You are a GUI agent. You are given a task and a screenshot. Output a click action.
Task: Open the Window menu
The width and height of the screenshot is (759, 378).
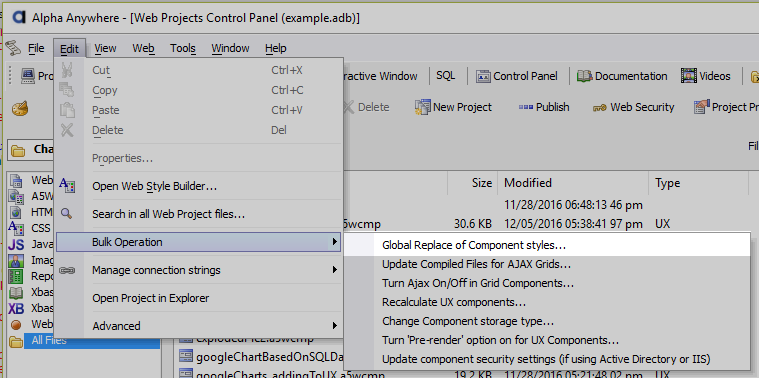230,48
